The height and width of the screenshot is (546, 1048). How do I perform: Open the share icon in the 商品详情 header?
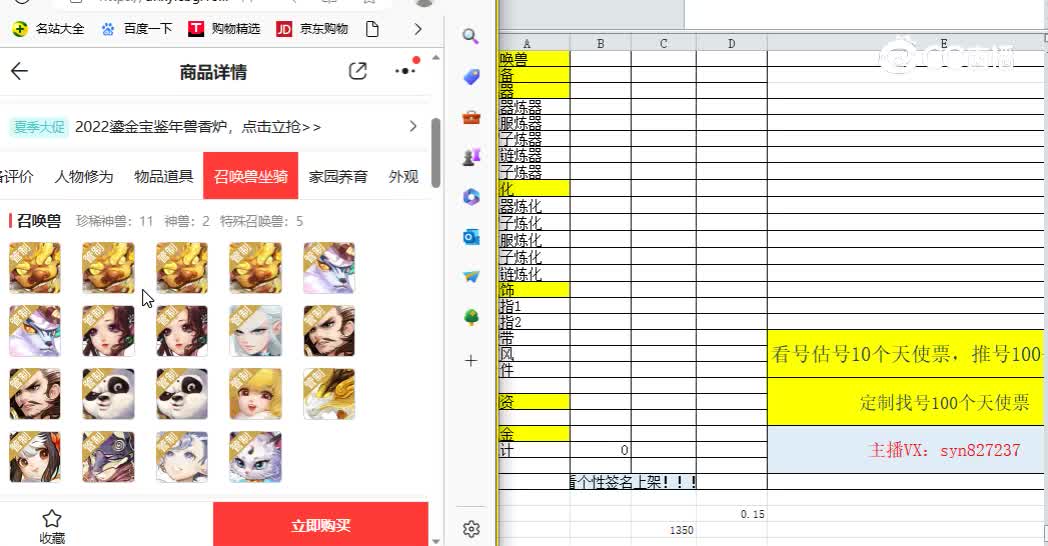tap(358, 71)
